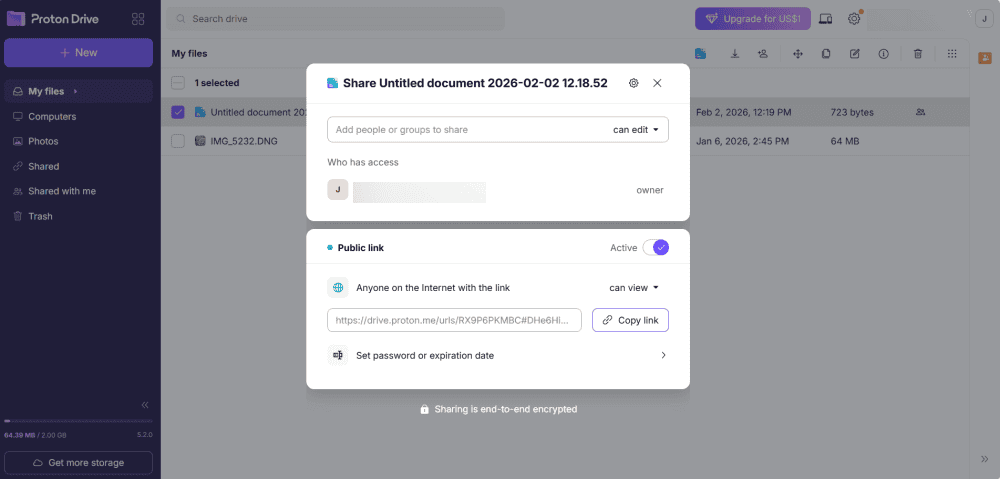The height and width of the screenshot is (479, 1000).
Task: Open Shared with me in sidebar
Action: pyautogui.click(x=61, y=191)
